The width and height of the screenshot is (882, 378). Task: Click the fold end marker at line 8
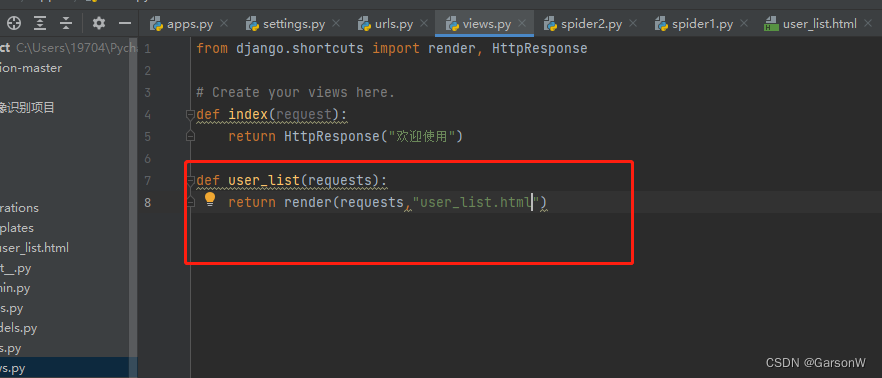(190, 201)
